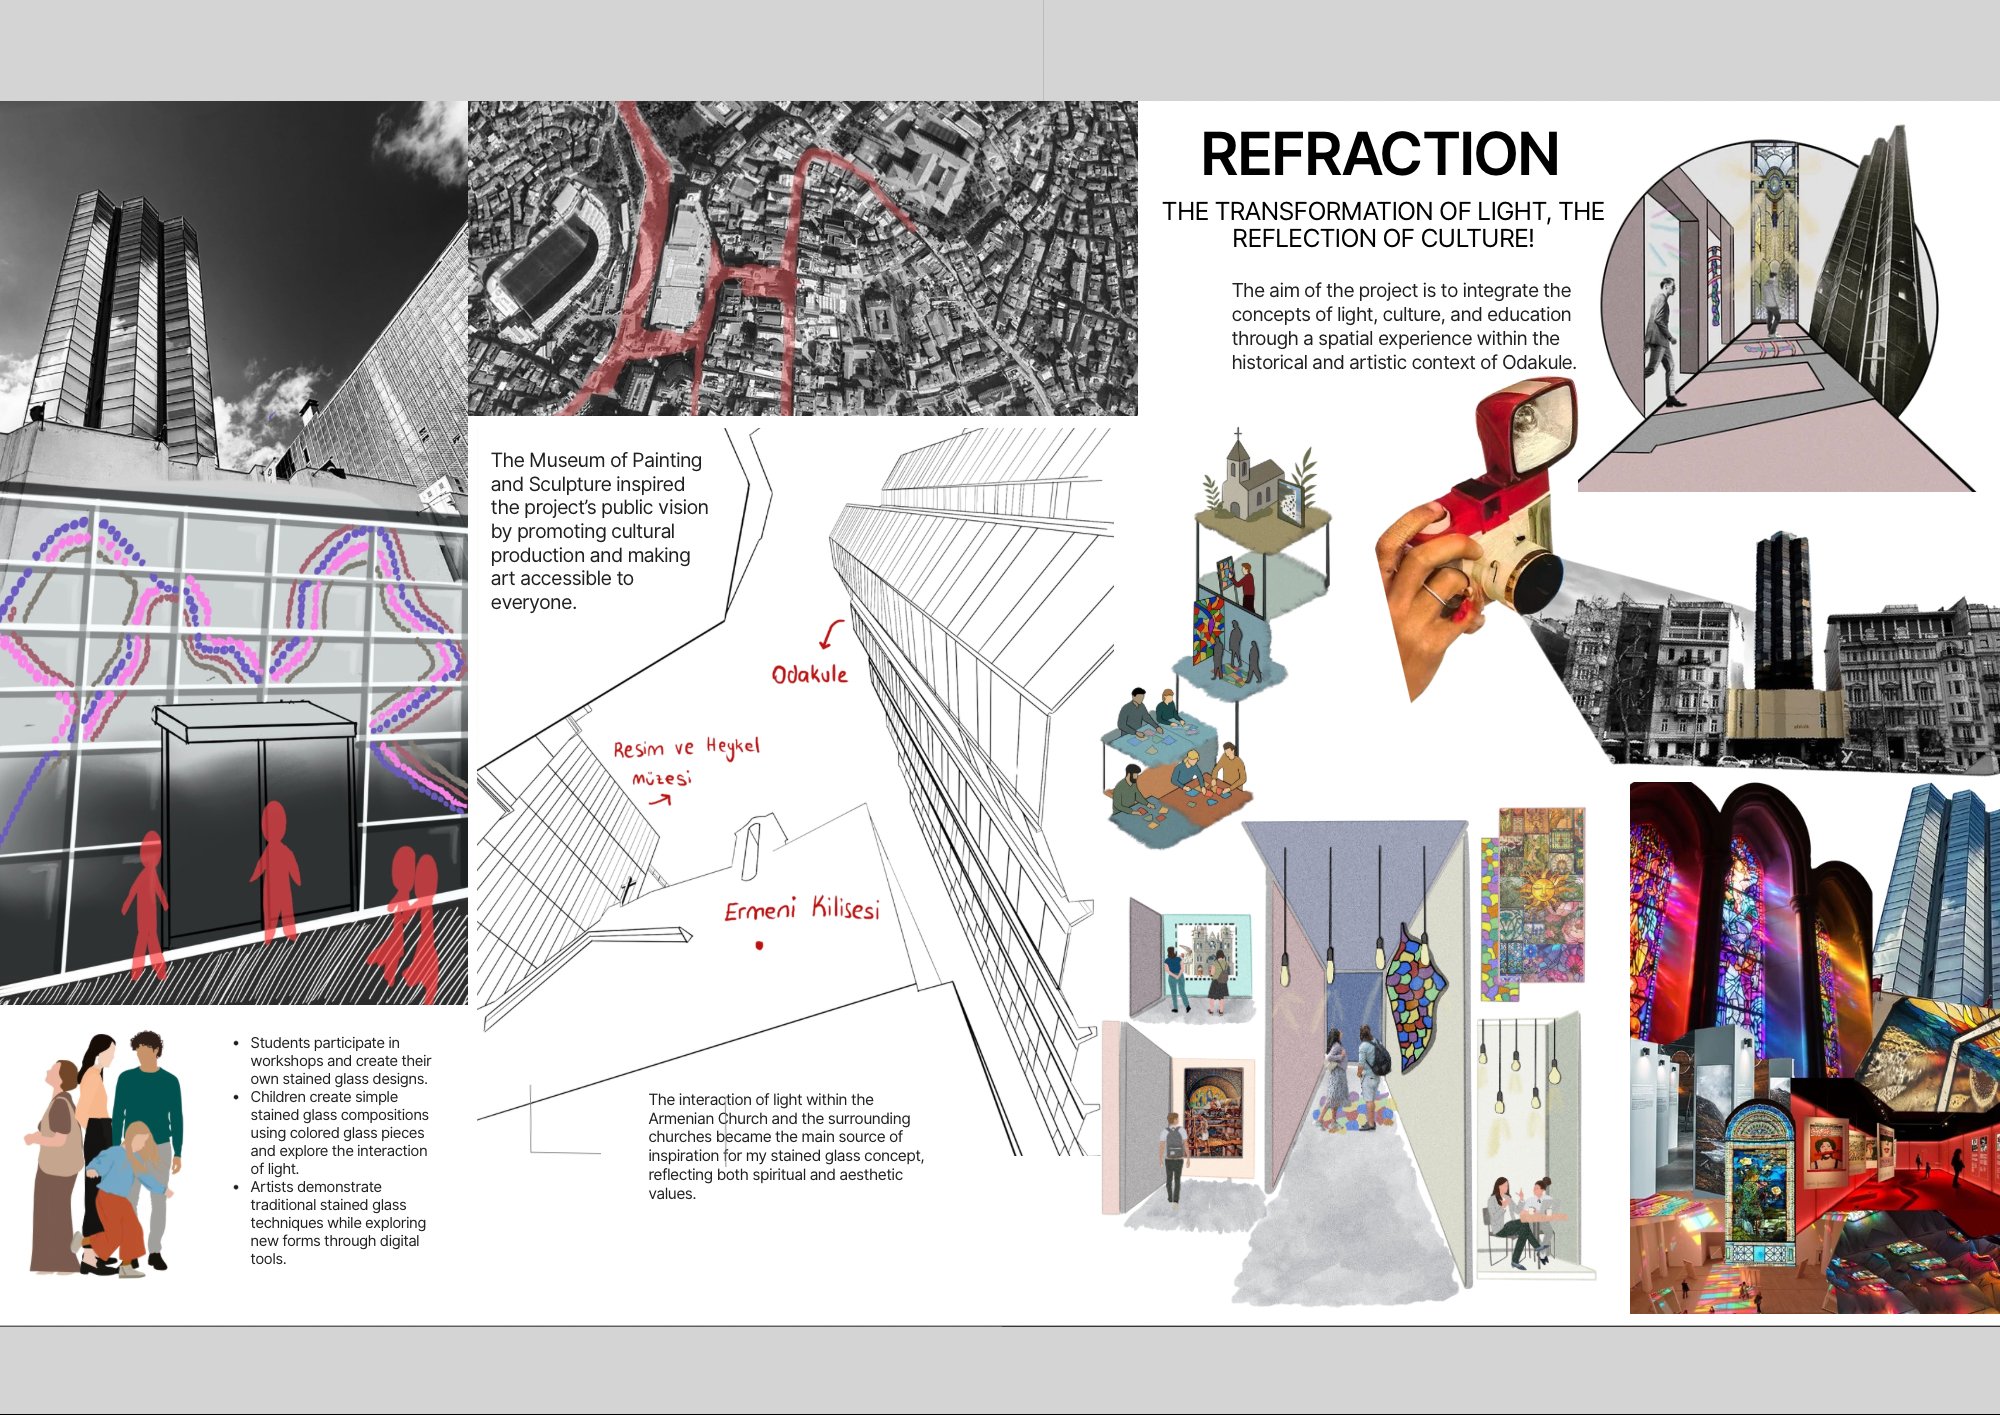Click the handwritten Odakule label
This screenshot has height=1415, width=2000.
click(809, 674)
